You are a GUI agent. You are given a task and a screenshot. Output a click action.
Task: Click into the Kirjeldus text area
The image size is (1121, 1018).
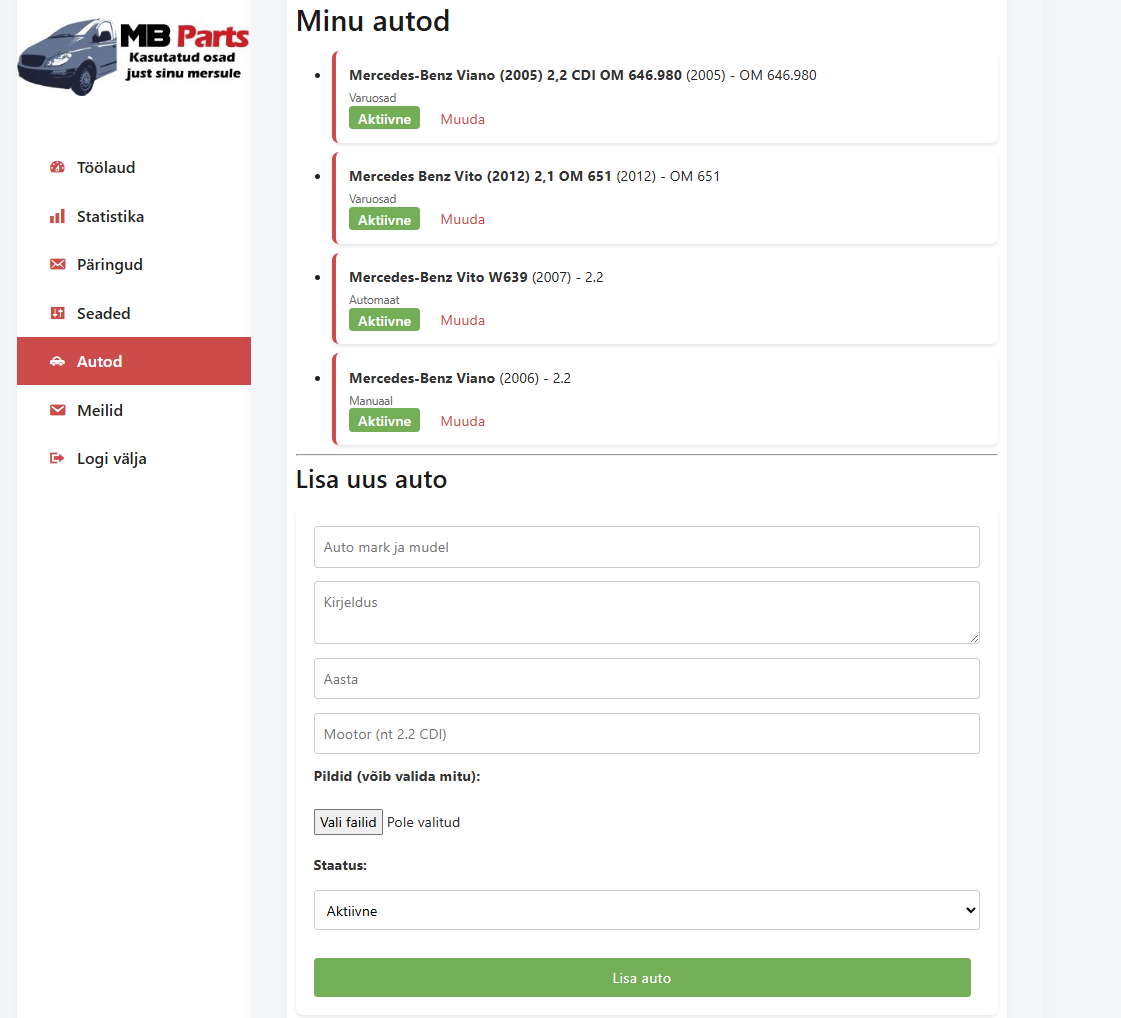646,612
